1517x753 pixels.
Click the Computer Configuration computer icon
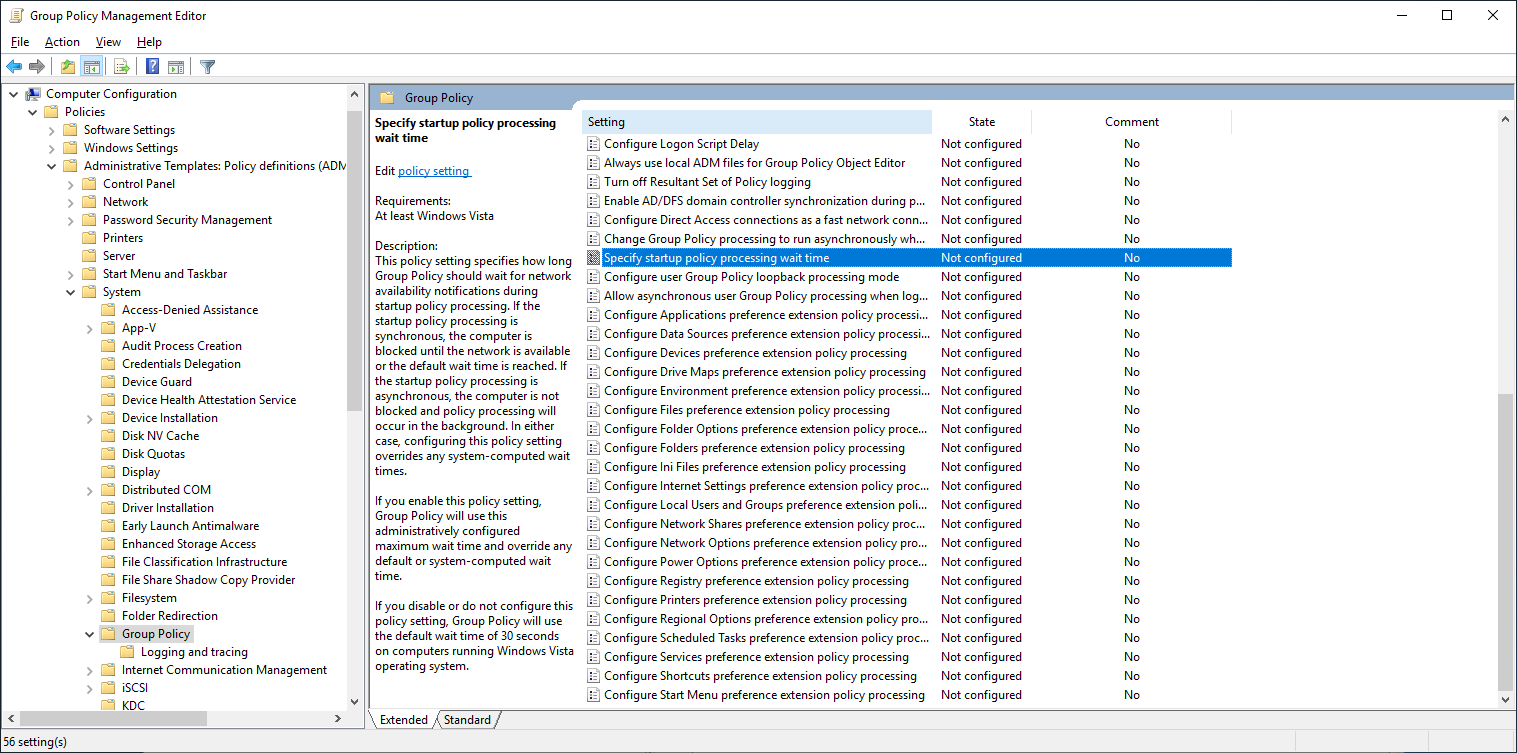point(33,94)
